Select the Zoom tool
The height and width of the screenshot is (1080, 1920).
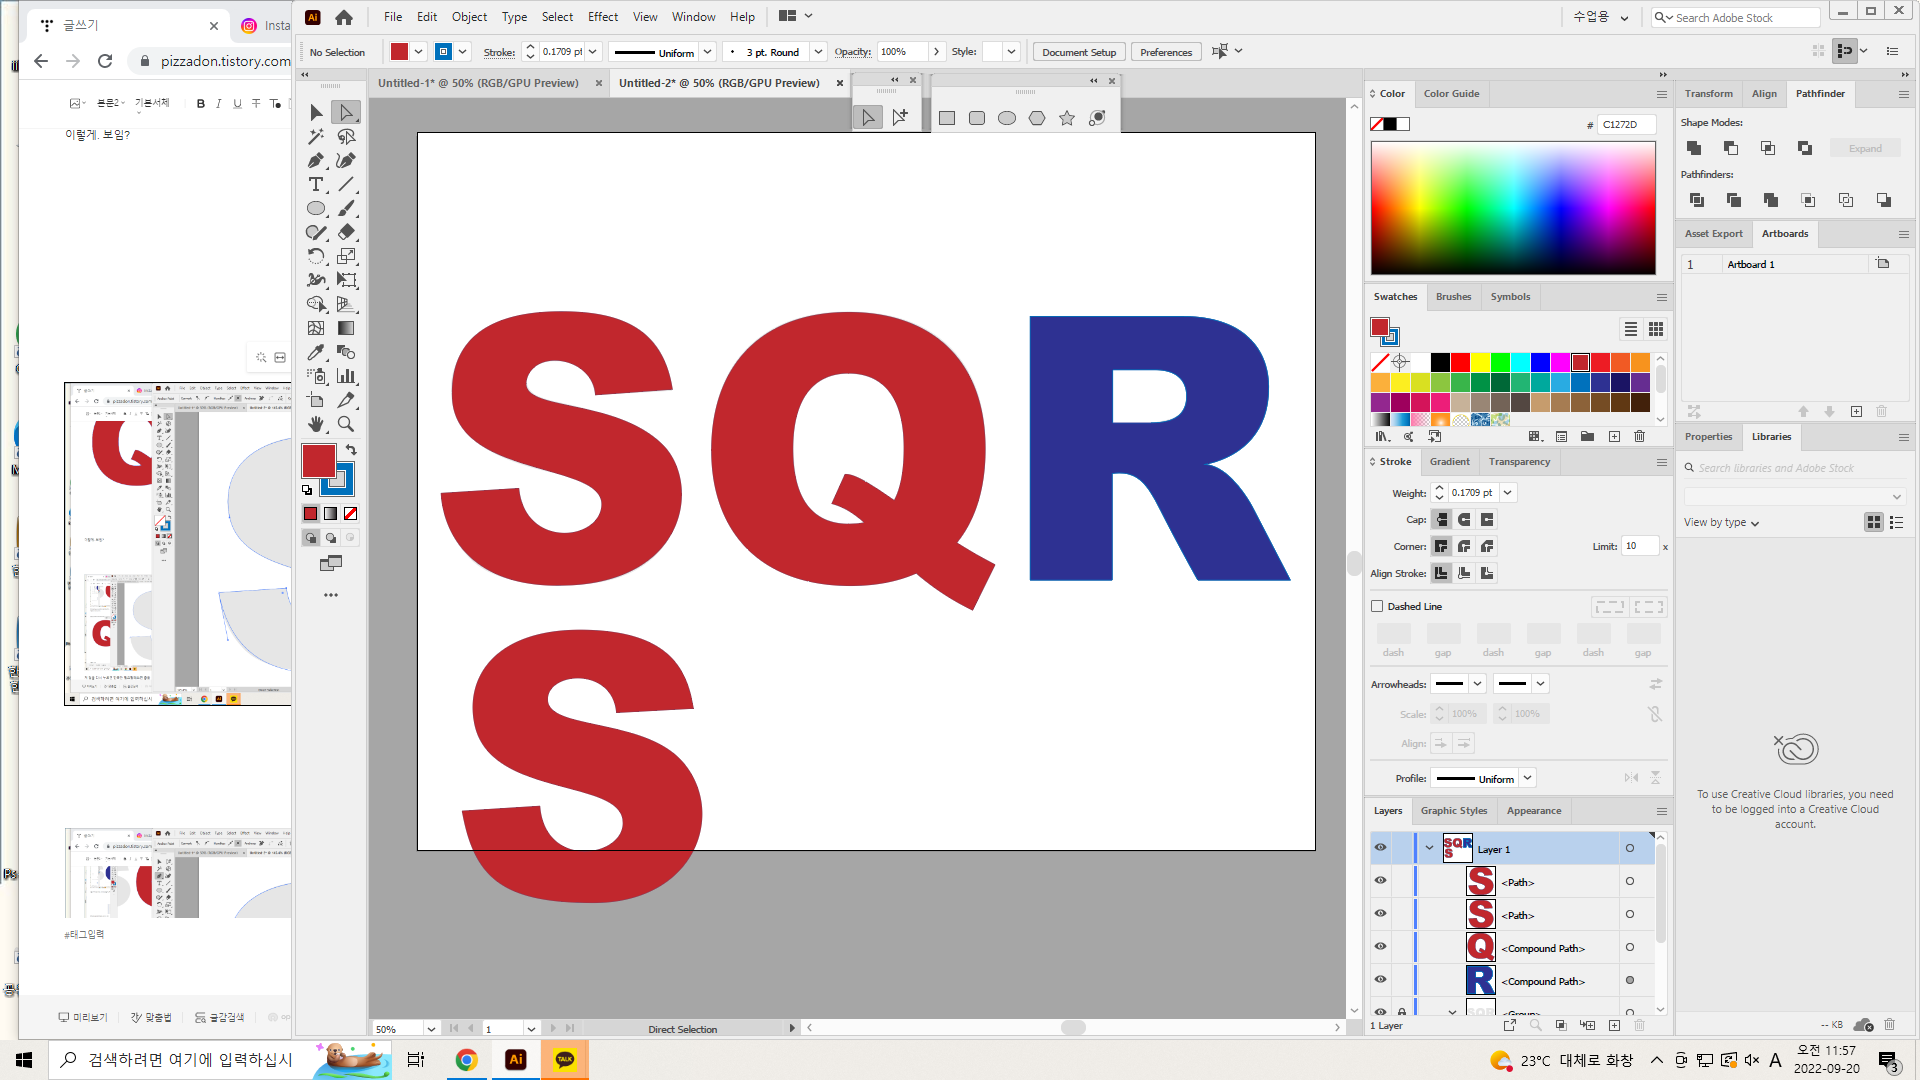click(346, 424)
